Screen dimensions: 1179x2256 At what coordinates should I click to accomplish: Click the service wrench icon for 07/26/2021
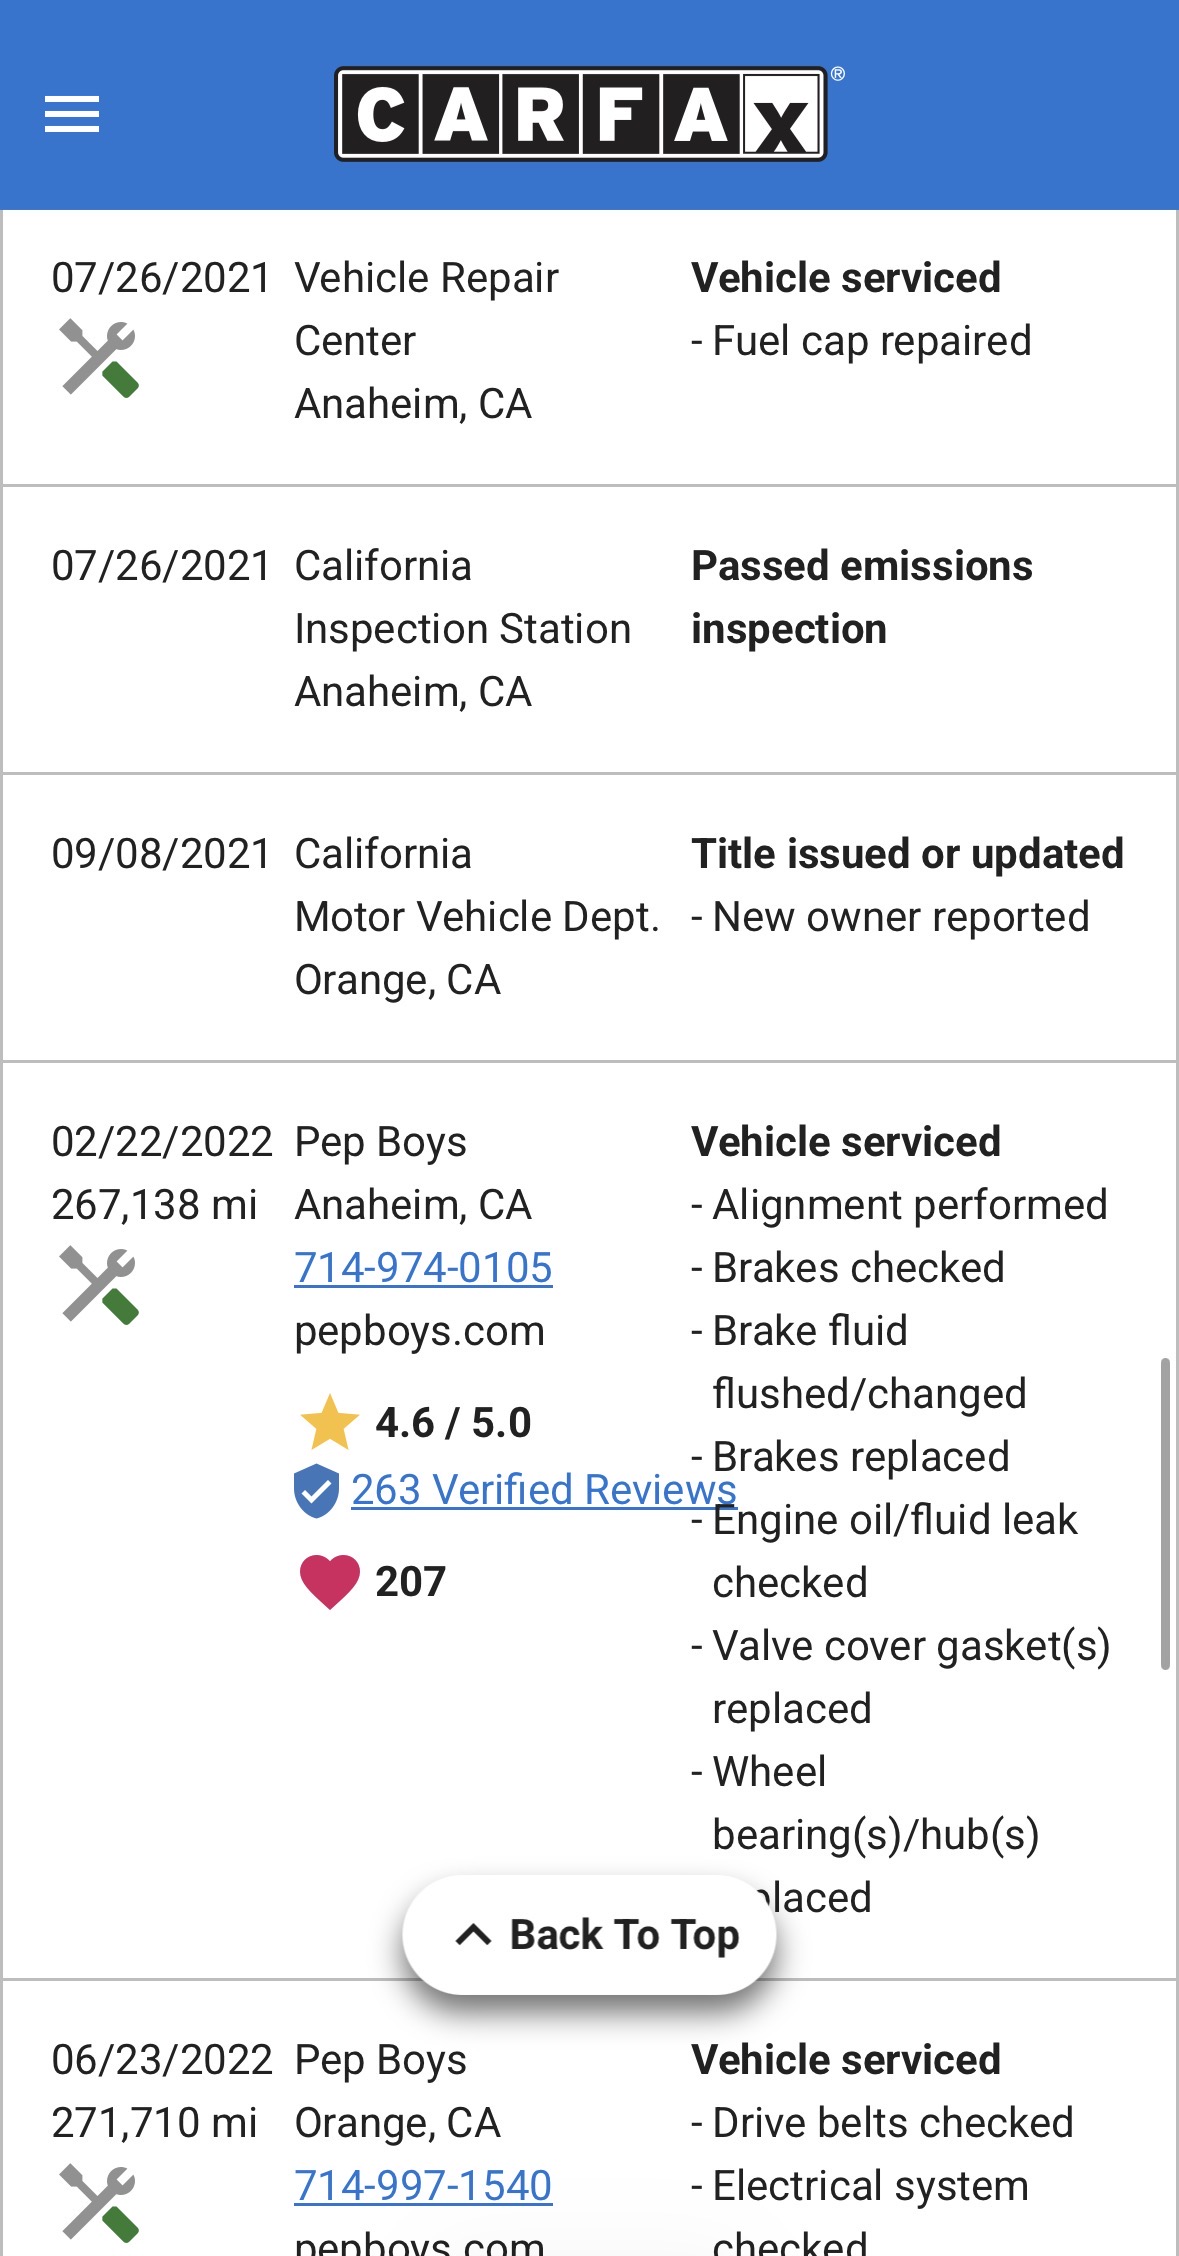[x=98, y=358]
